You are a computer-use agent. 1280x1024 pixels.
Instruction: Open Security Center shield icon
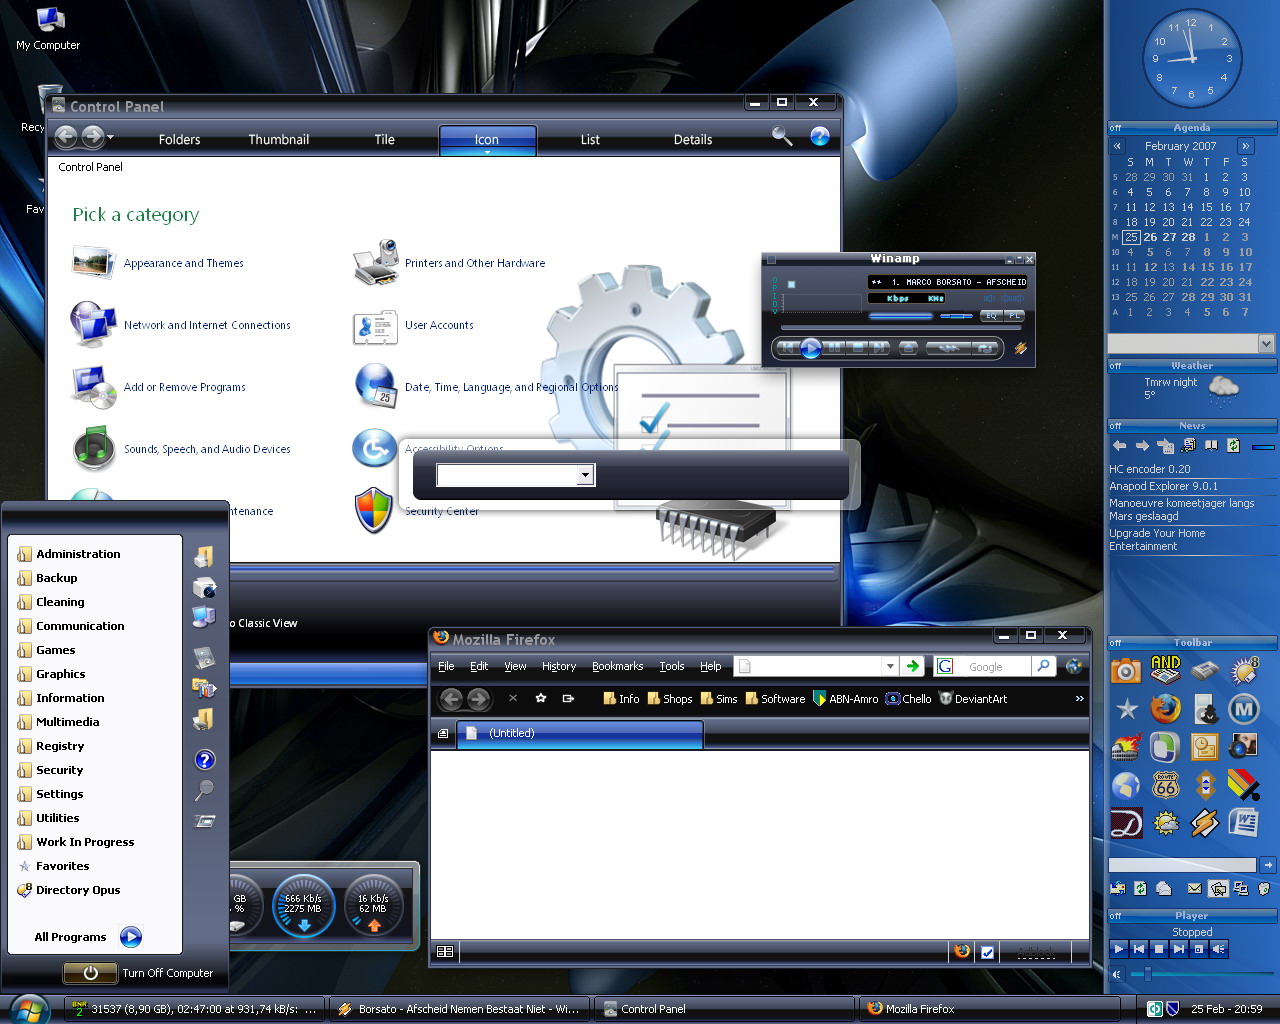tap(374, 511)
